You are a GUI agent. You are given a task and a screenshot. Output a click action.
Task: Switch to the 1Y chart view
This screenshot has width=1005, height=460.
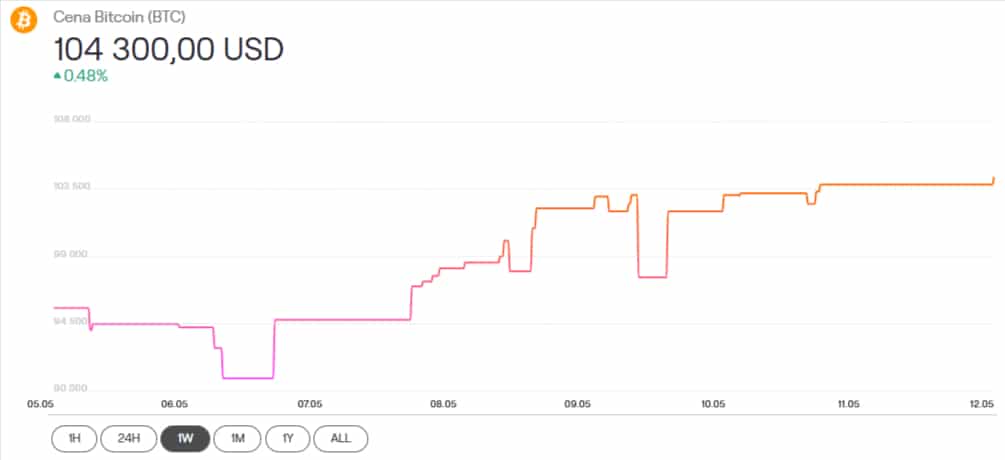(x=288, y=438)
